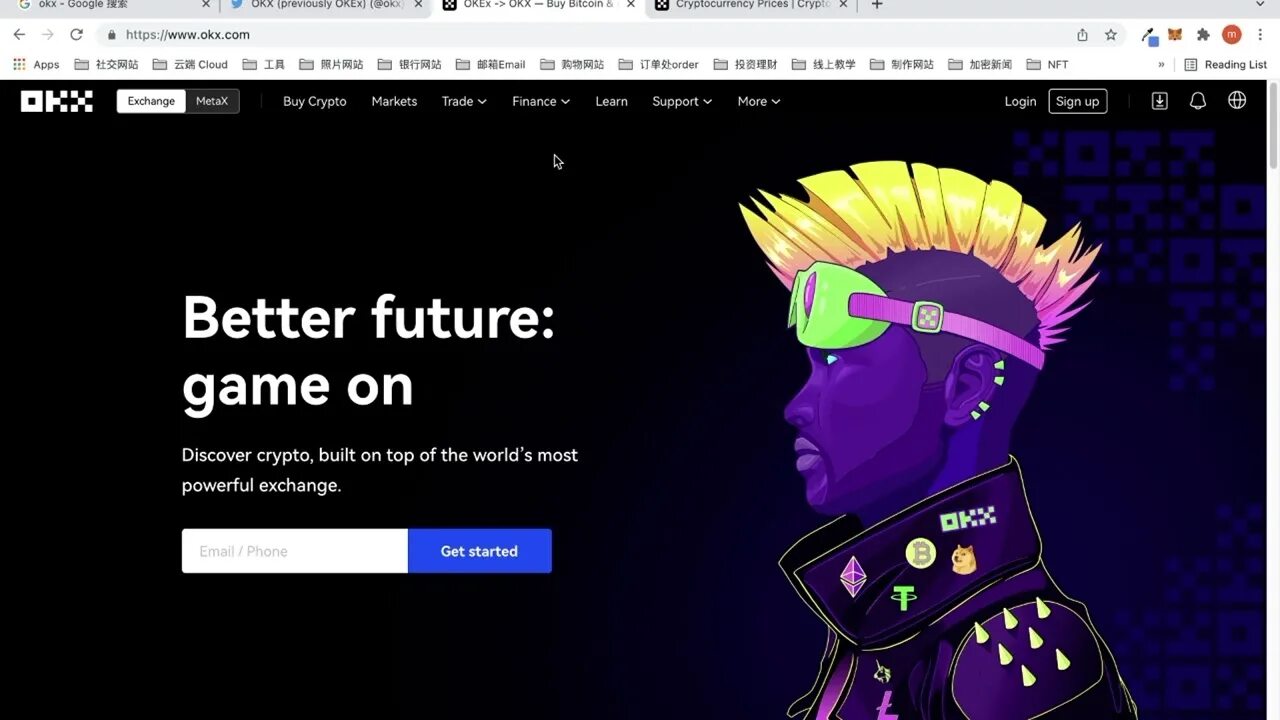This screenshot has height=720, width=1280.
Task: Expand the Support dropdown menu
Action: coord(682,101)
